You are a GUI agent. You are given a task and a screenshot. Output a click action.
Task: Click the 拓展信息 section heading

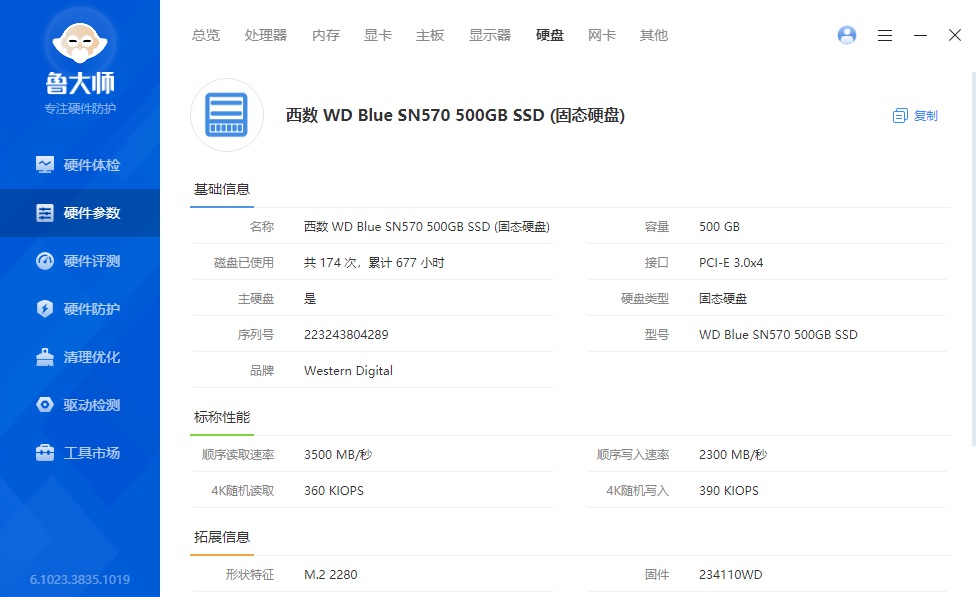pyautogui.click(x=221, y=537)
